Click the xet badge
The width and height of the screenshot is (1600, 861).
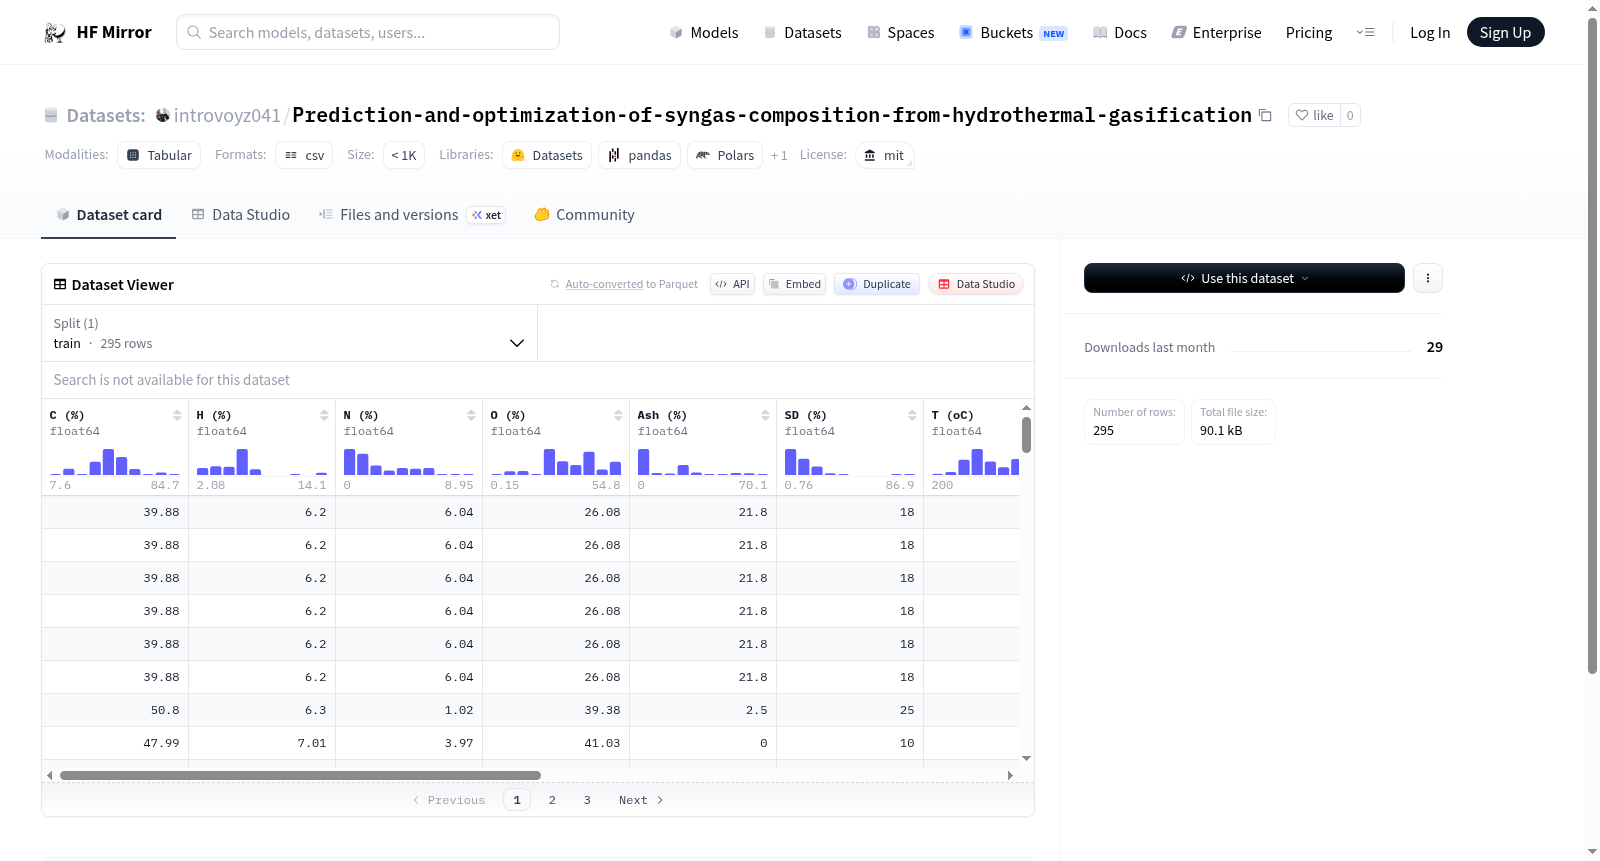487,215
